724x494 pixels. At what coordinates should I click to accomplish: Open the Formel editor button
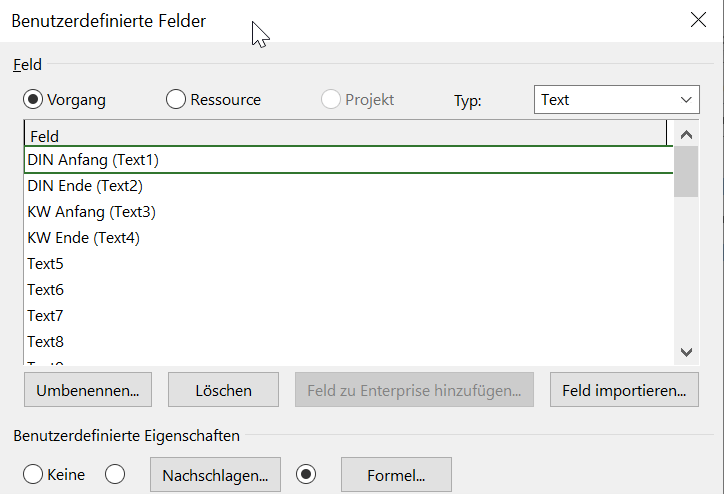tap(396, 475)
